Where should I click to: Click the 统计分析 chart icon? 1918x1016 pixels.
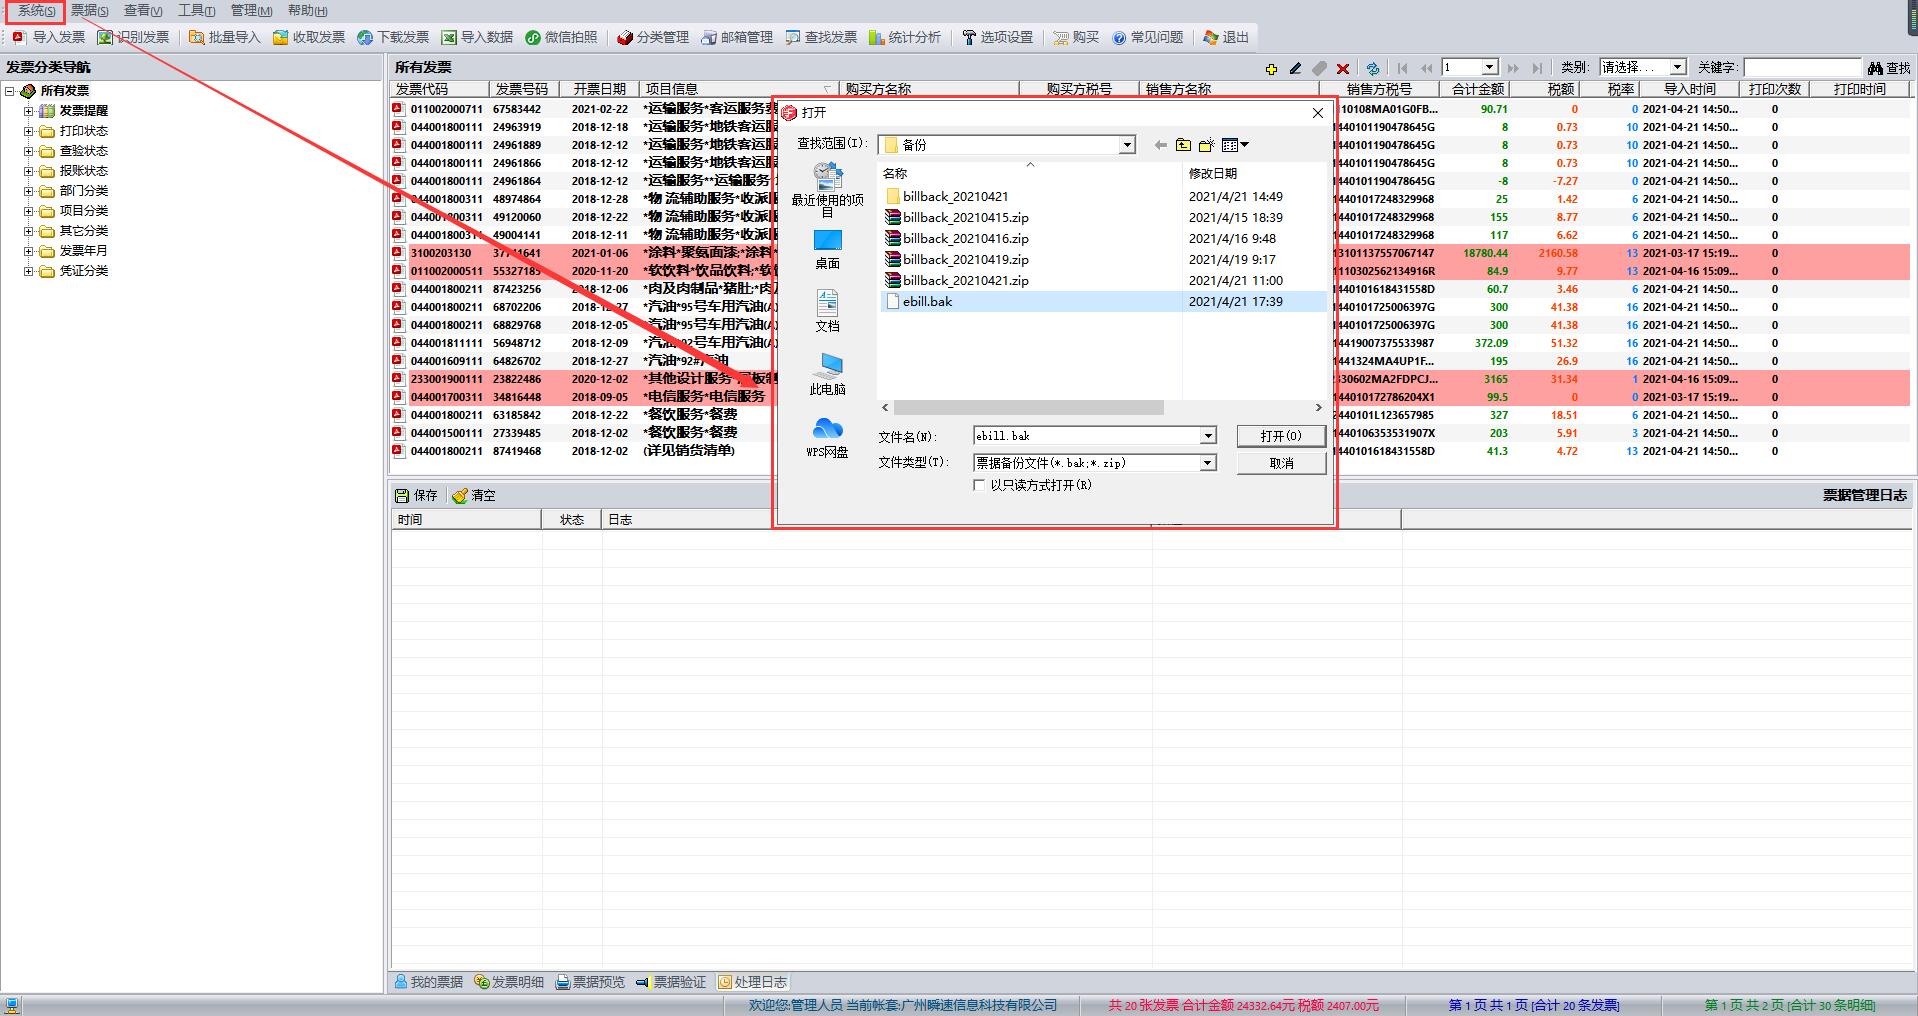point(877,37)
